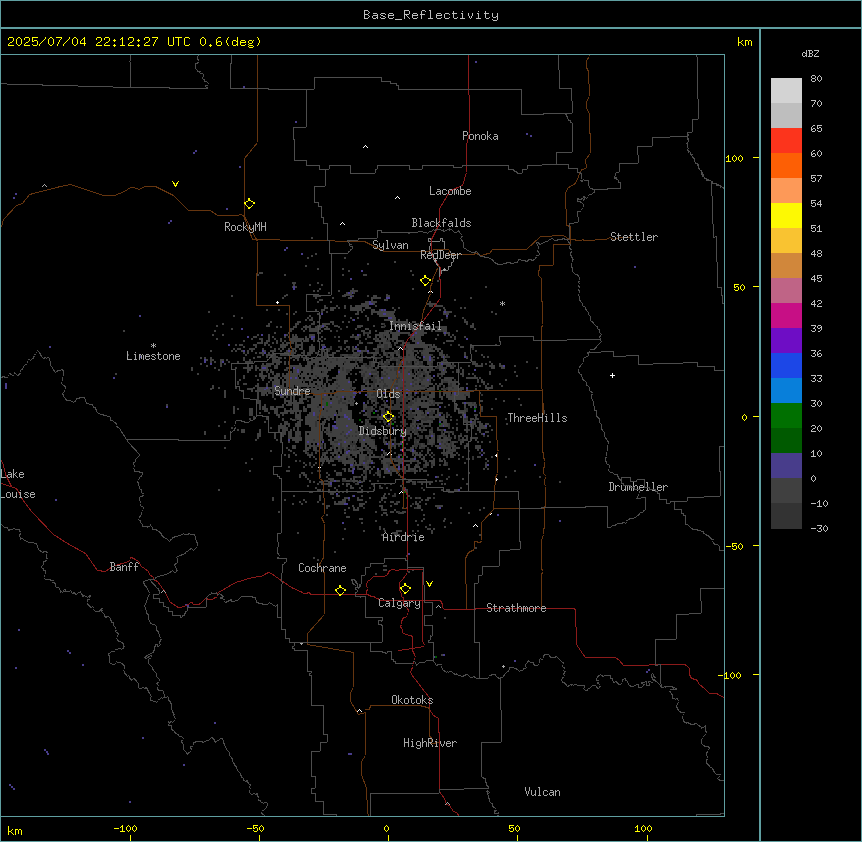Click the yellow diamond marker above RockyMH
The width and height of the screenshot is (862, 842).
coord(249,203)
